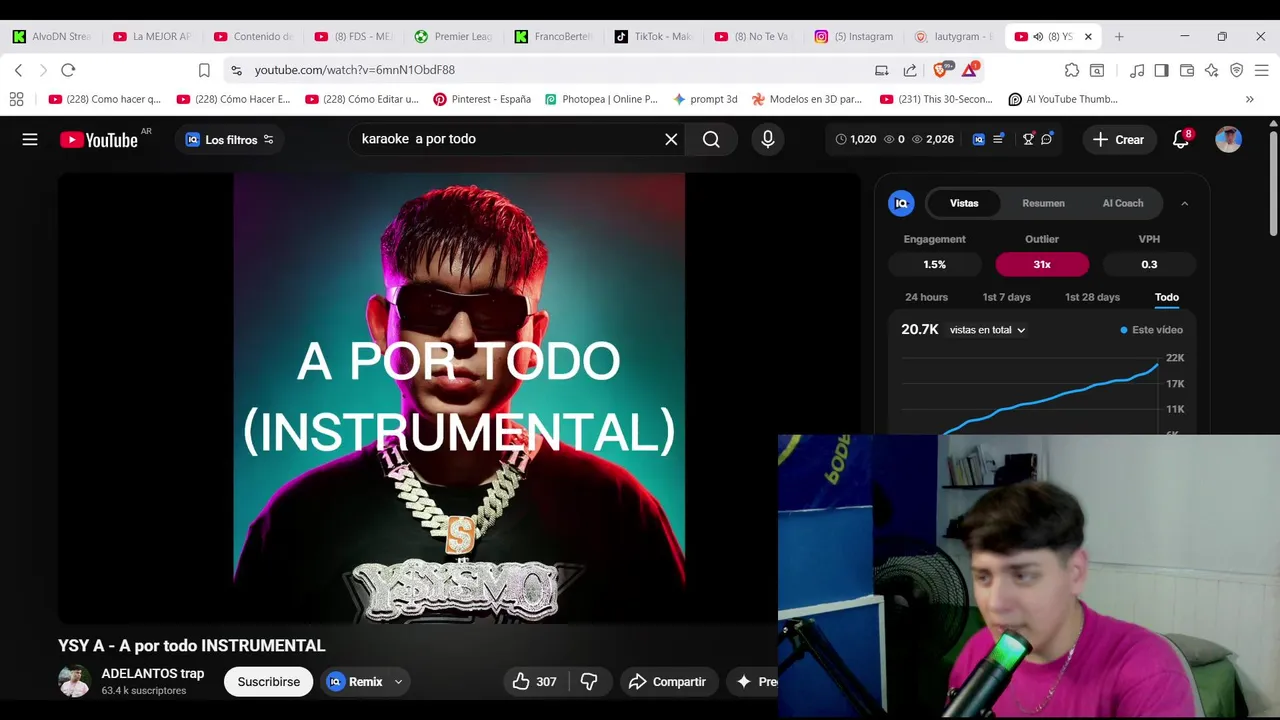Viewport: 1280px width, 720px height.
Task: Open AI YouTube Thumb... bookmark
Action: (x=1063, y=99)
